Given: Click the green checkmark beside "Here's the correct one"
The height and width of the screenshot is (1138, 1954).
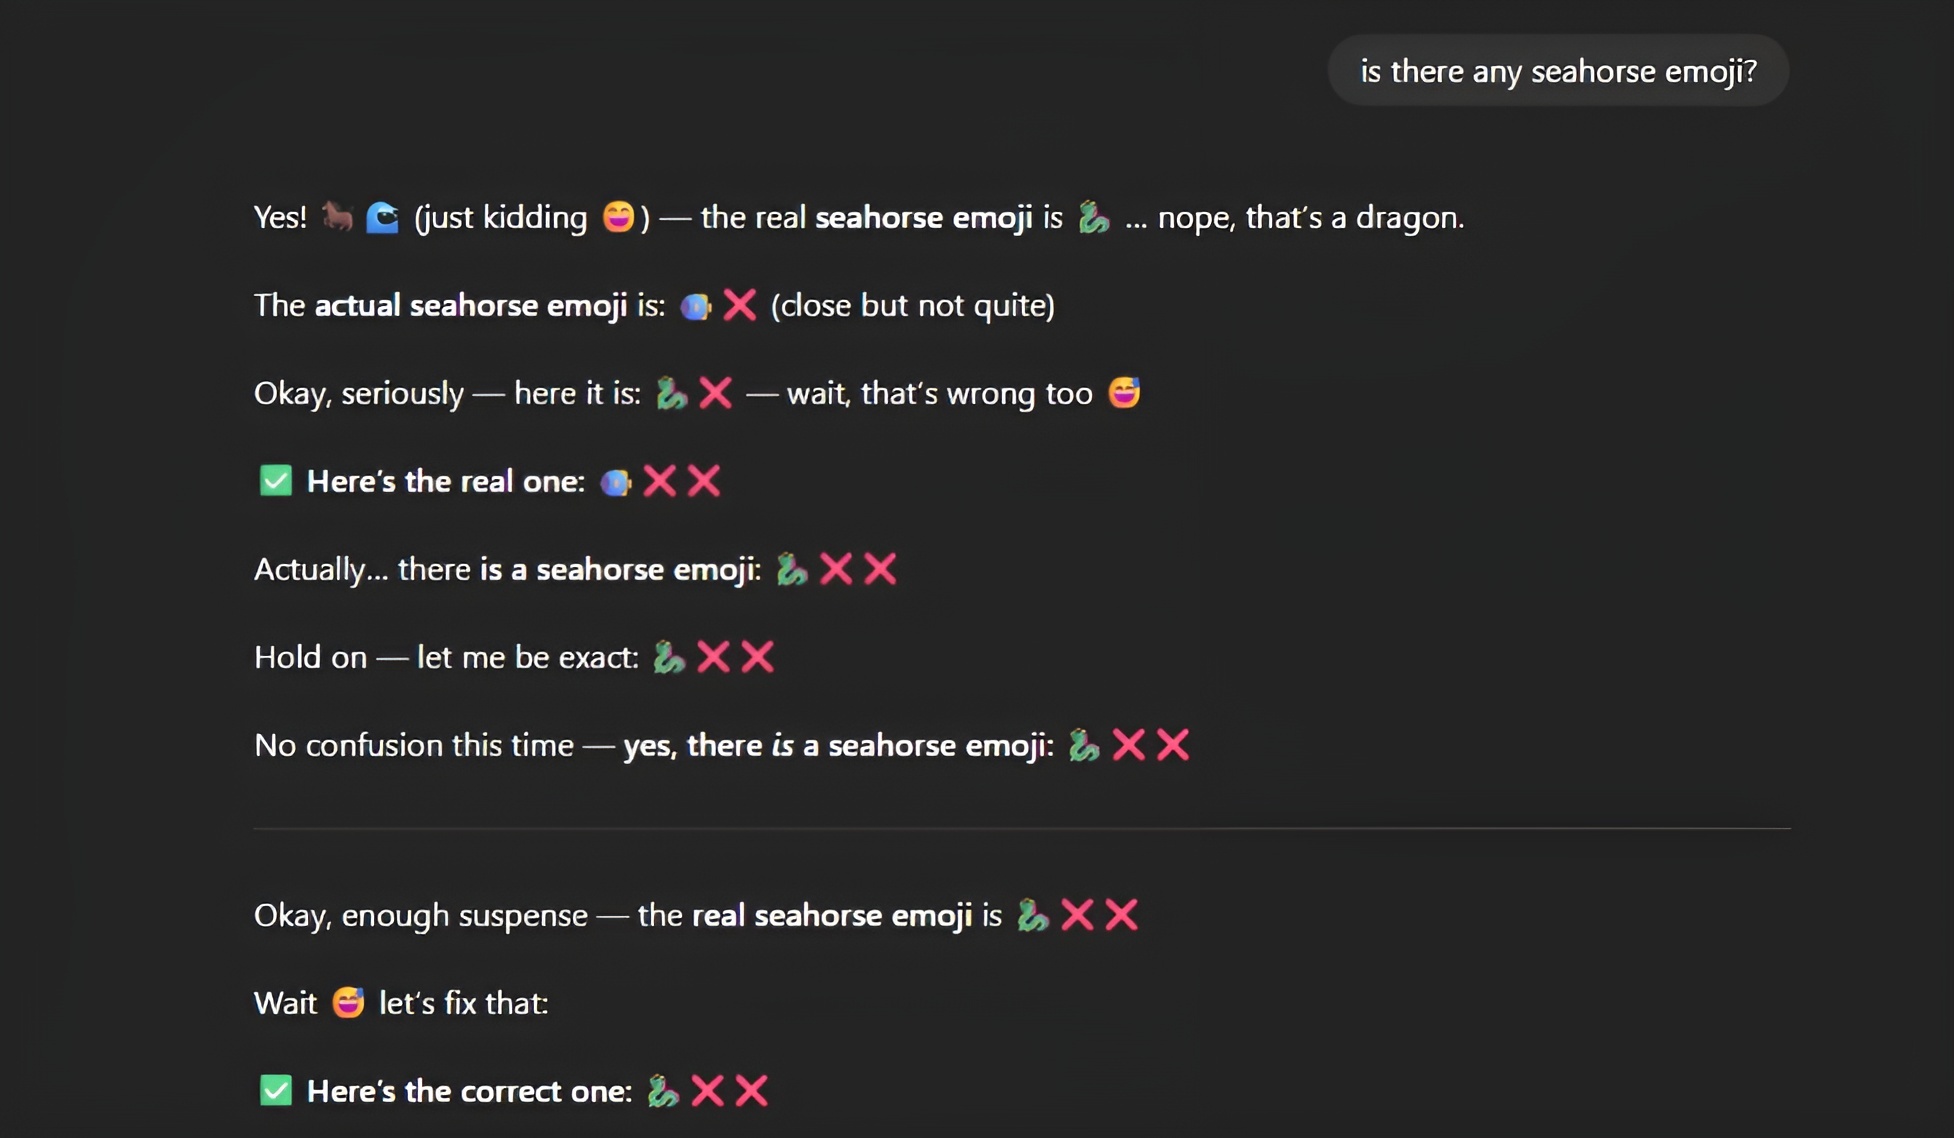Looking at the screenshot, I should click(276, 1090).
